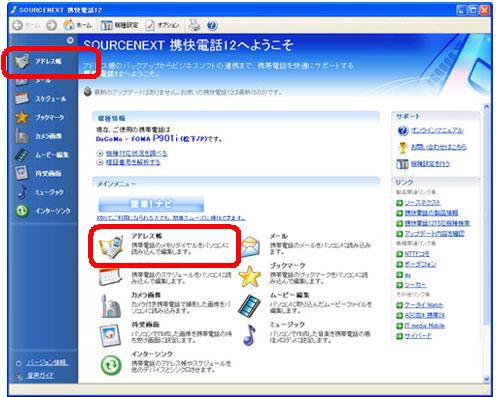Click the 音声ガイド link at sidebar bottom

pyautogui.click(x=40, y=375)
